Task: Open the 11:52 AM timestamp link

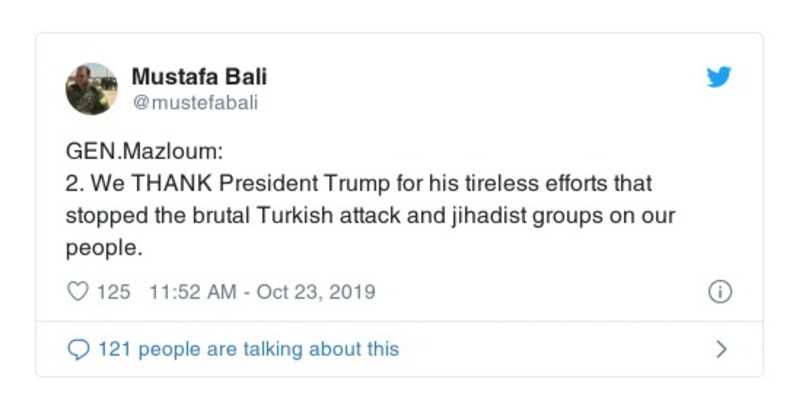Action: 192,292
